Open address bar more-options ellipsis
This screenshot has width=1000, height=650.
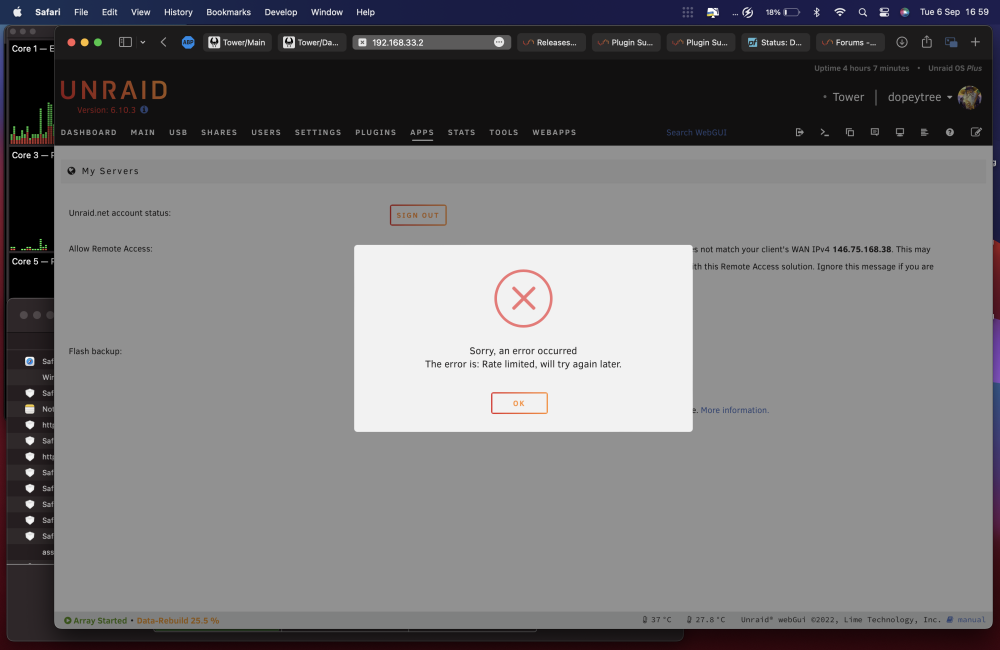coord(499,42)
